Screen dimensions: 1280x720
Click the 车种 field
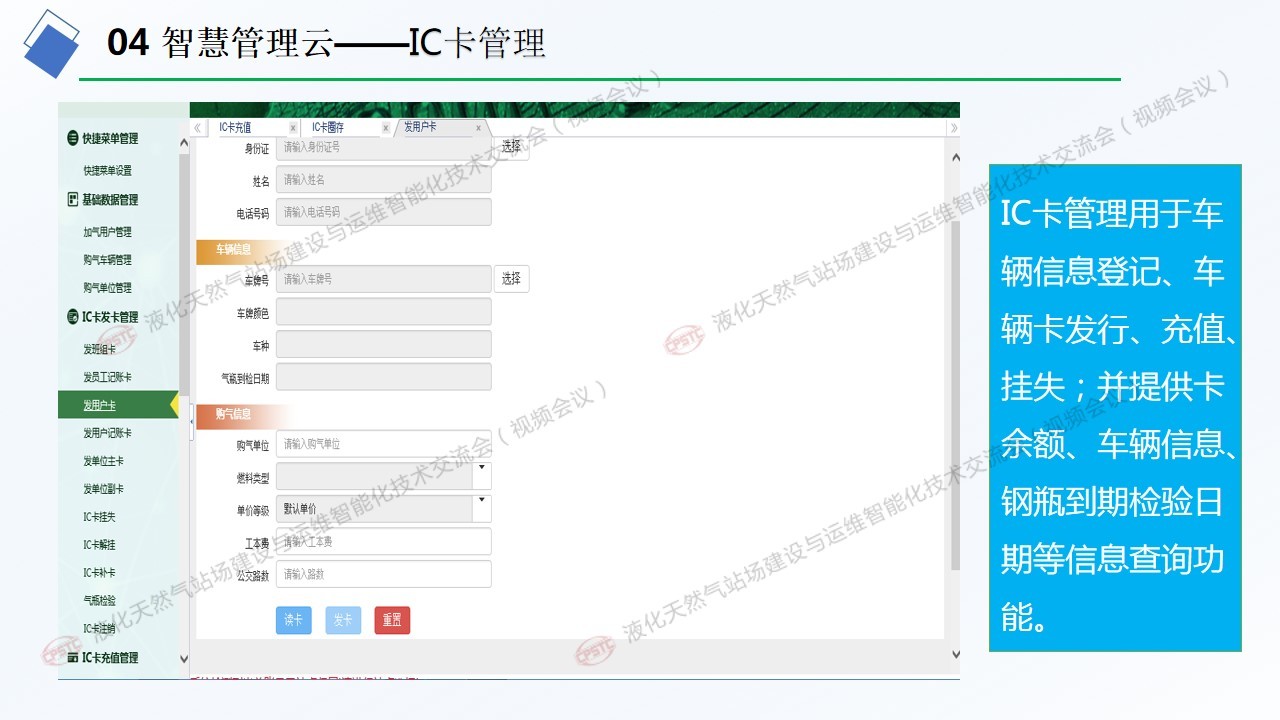pyautogui.click(x=383, y=344)
